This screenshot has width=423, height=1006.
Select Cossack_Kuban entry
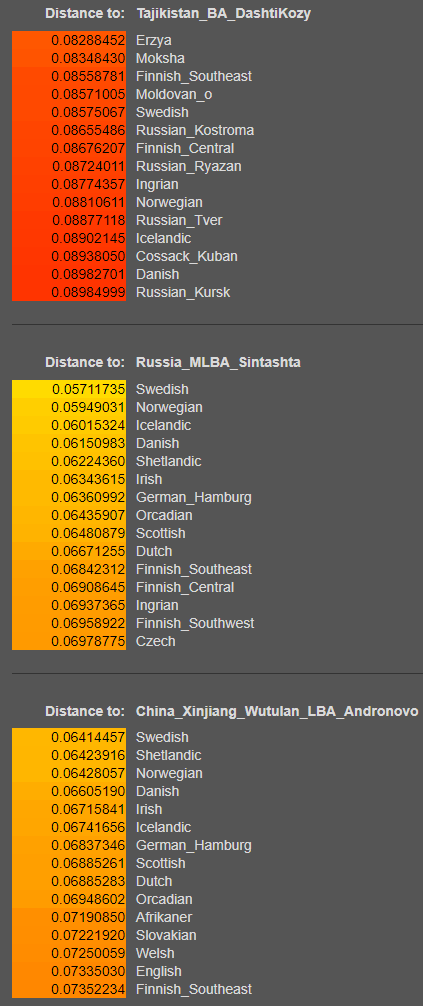pyautogui.click(x=187, y=256)
